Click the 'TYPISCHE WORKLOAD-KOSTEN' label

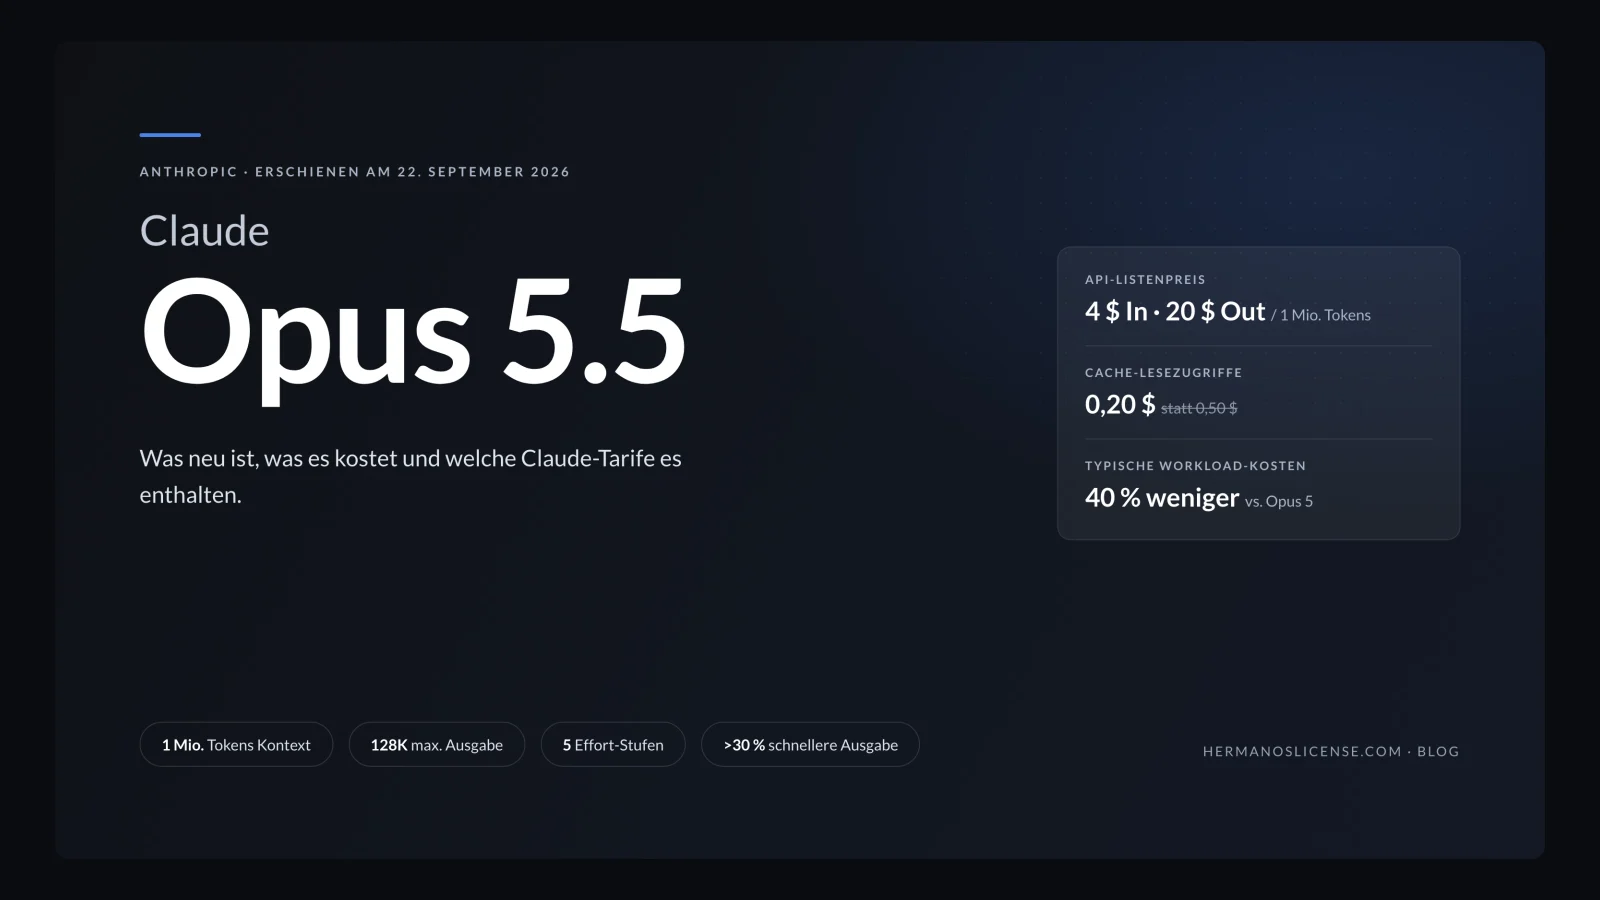(x=1195, y=466)
